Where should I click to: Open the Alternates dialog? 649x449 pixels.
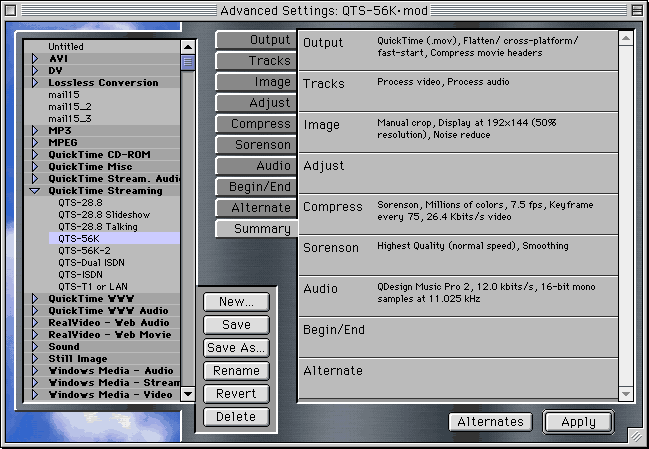click(x=490, y=422)
